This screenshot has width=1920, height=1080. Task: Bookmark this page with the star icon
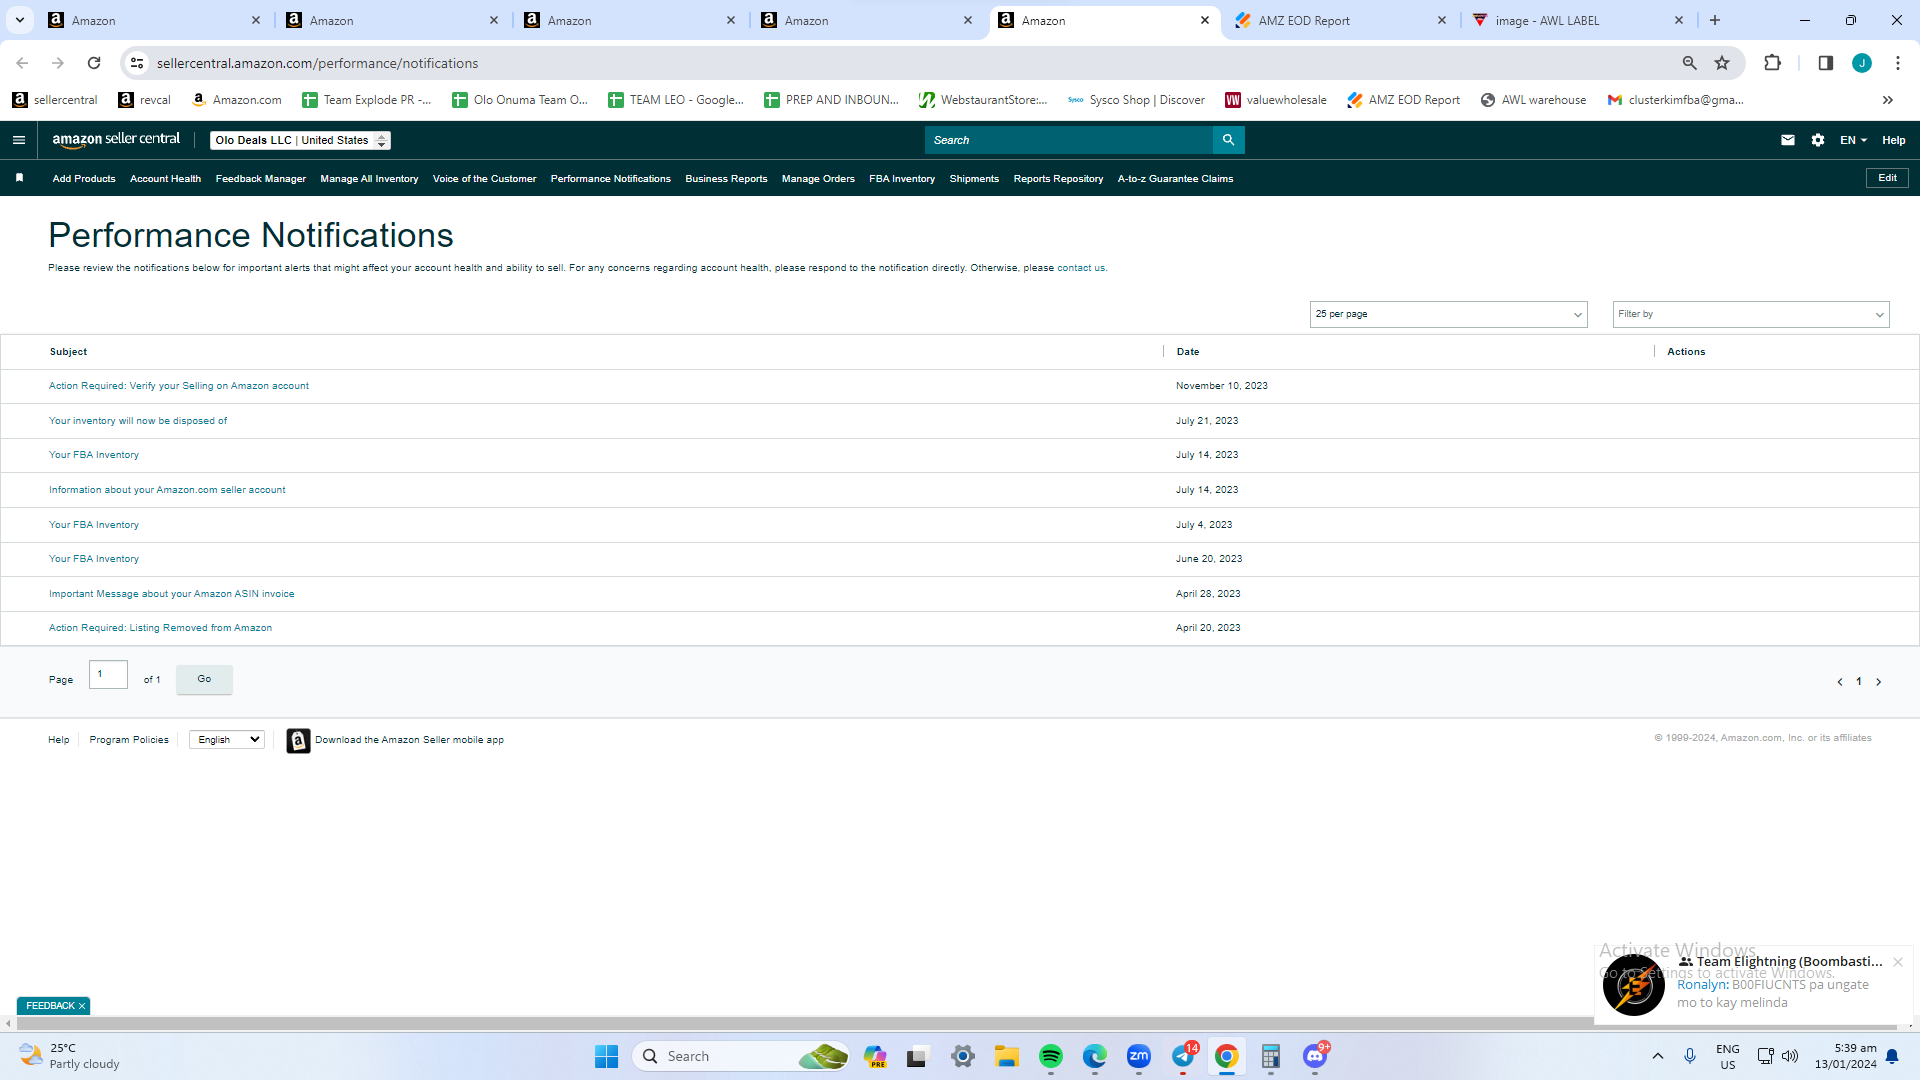pos(1722,63)
